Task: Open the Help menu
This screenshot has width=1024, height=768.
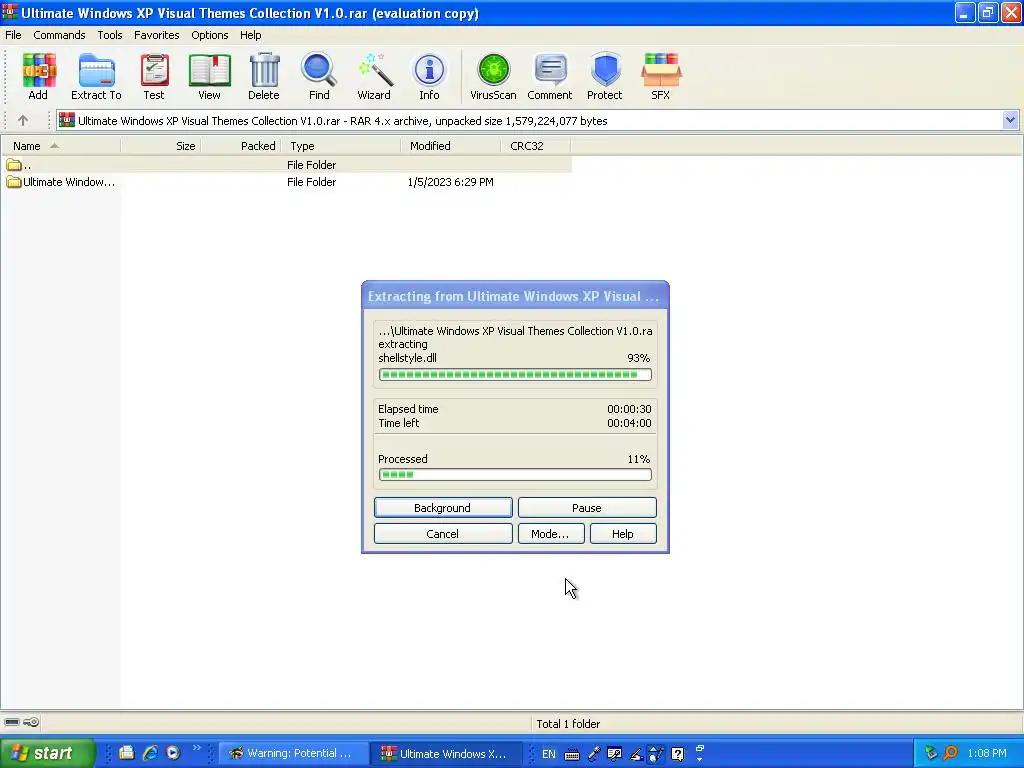Action: [x=250, y=35]
